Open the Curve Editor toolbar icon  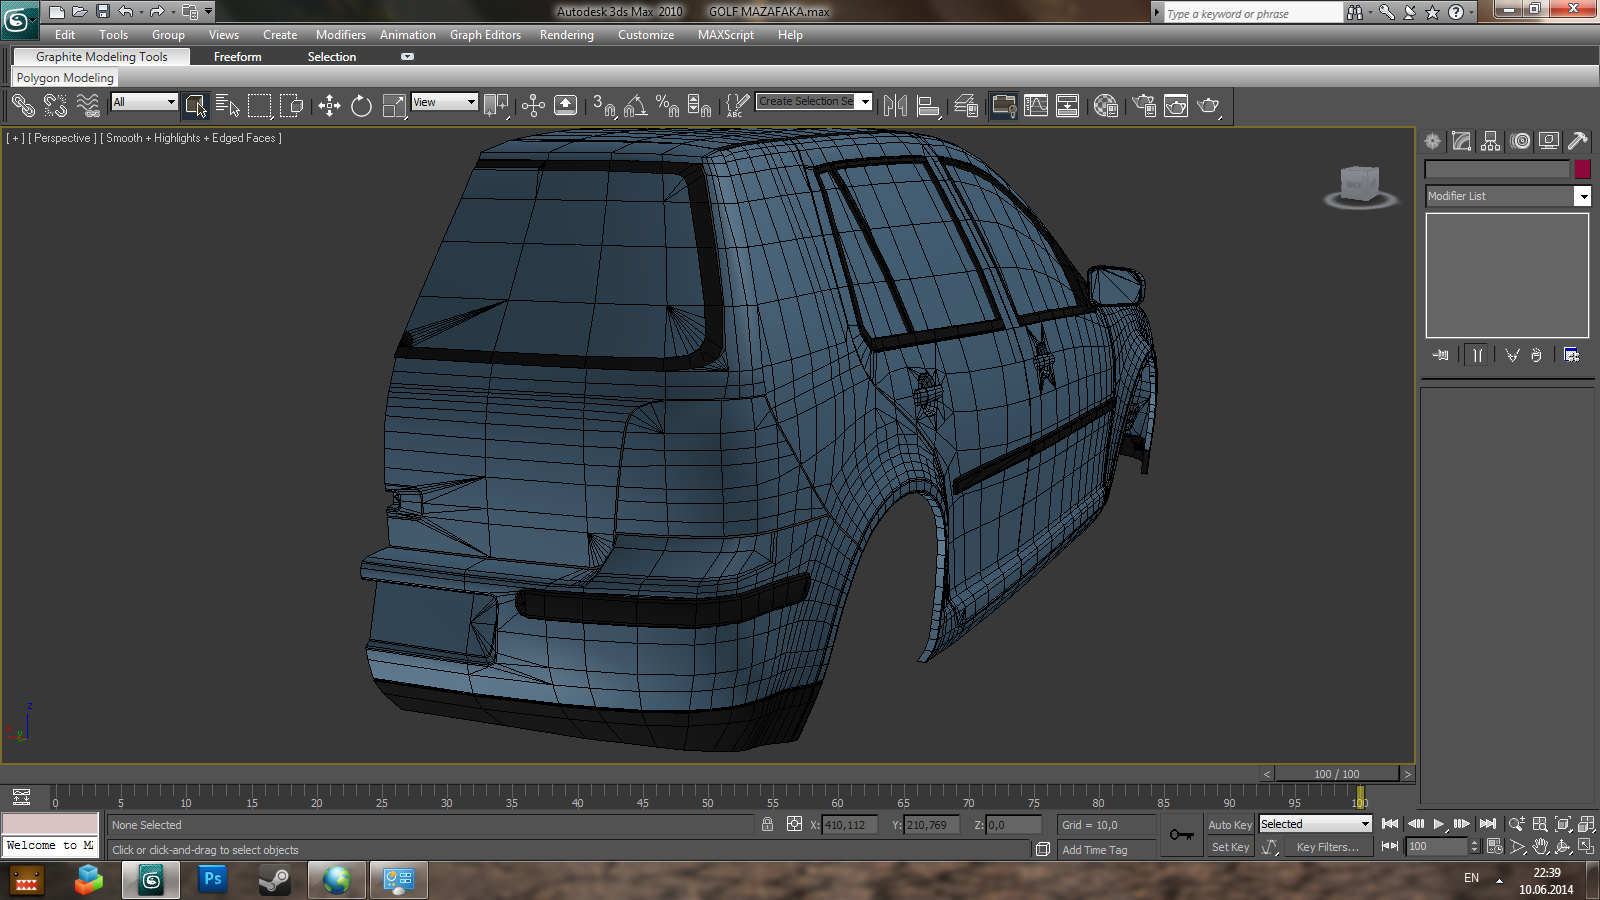(x=1036, y=106)
